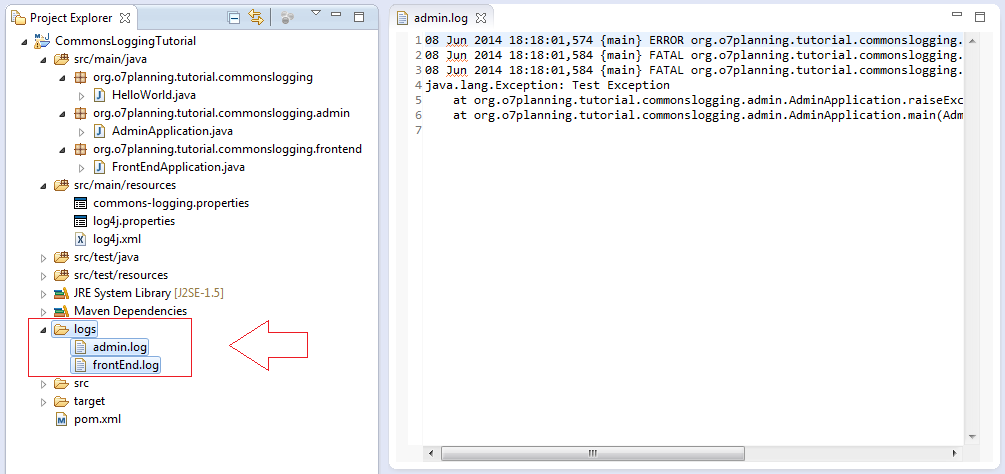Image resolution: width=1005 pixels, height=474 pixels.
Task: Expand the HelloWorld.java node
Action: (81, 95)
